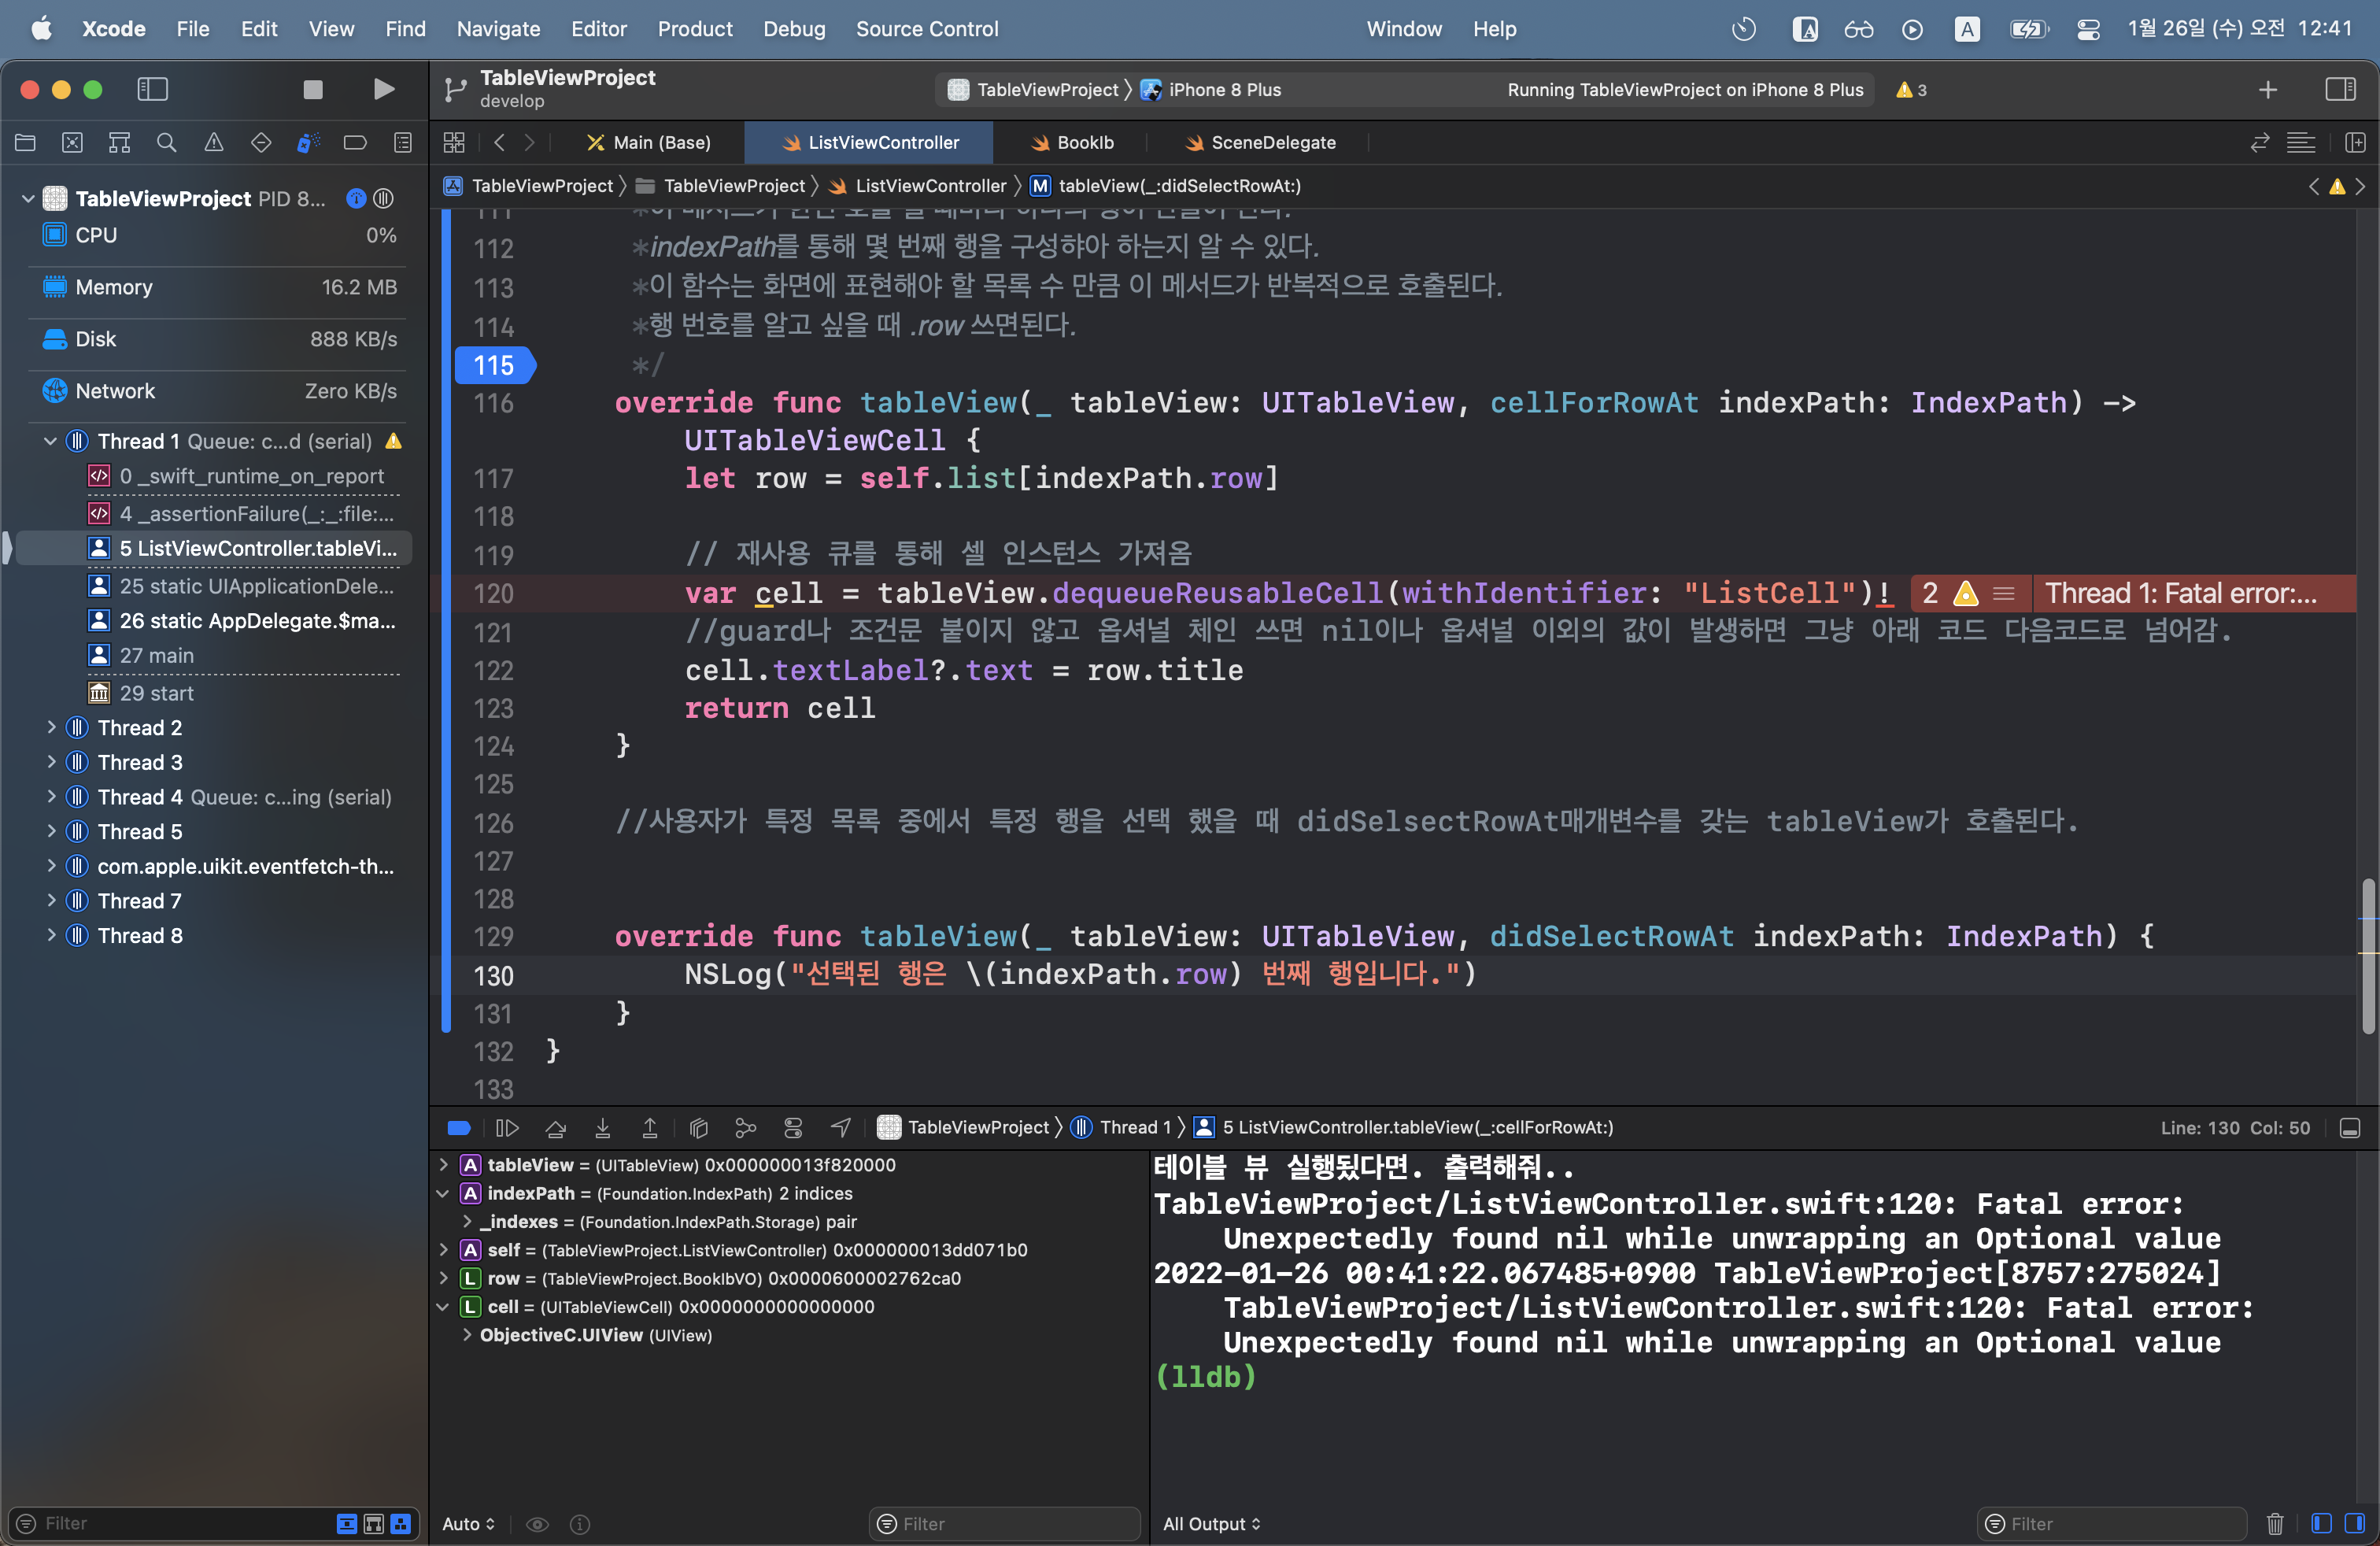
Task: Open the Find navigator magnifier icon
Action: click(166, 143)
